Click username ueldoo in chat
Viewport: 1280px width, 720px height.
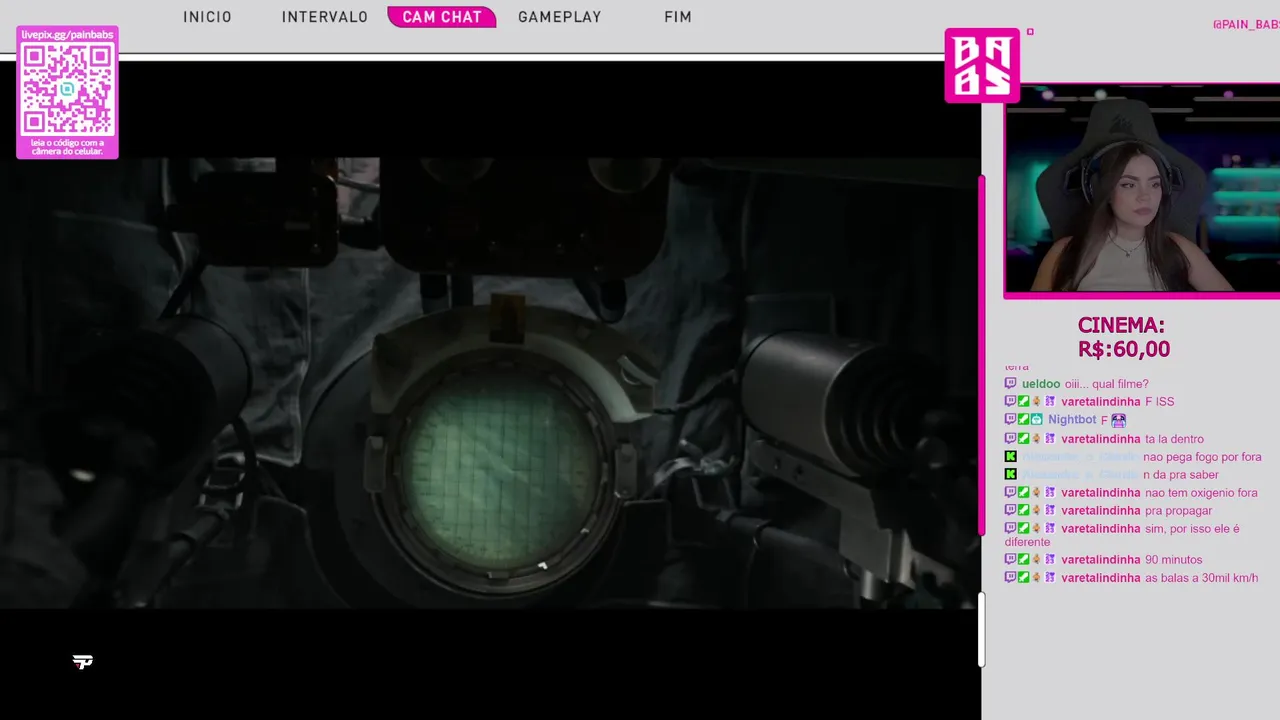[x=1041, y=384]
